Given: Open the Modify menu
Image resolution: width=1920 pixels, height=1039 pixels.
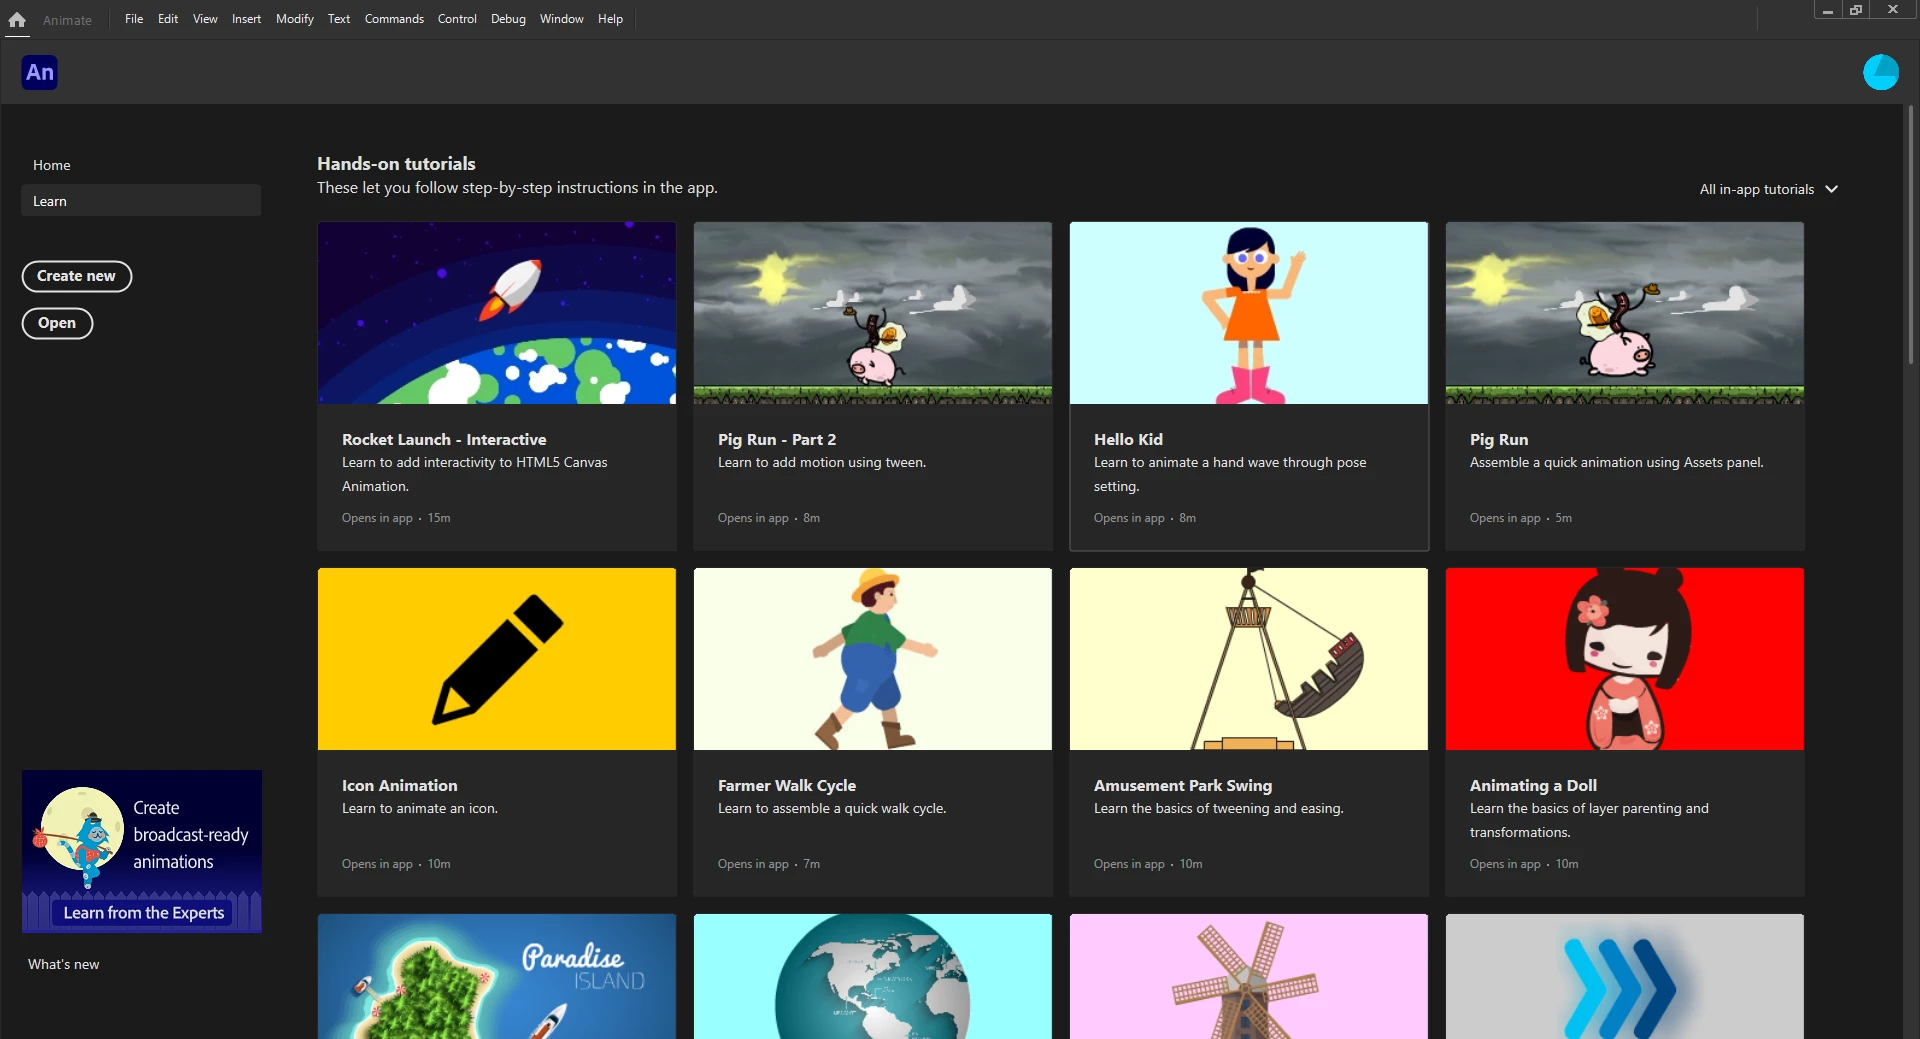Looking at the screenshot, I should pyautogui.click(x=295, y=19).
